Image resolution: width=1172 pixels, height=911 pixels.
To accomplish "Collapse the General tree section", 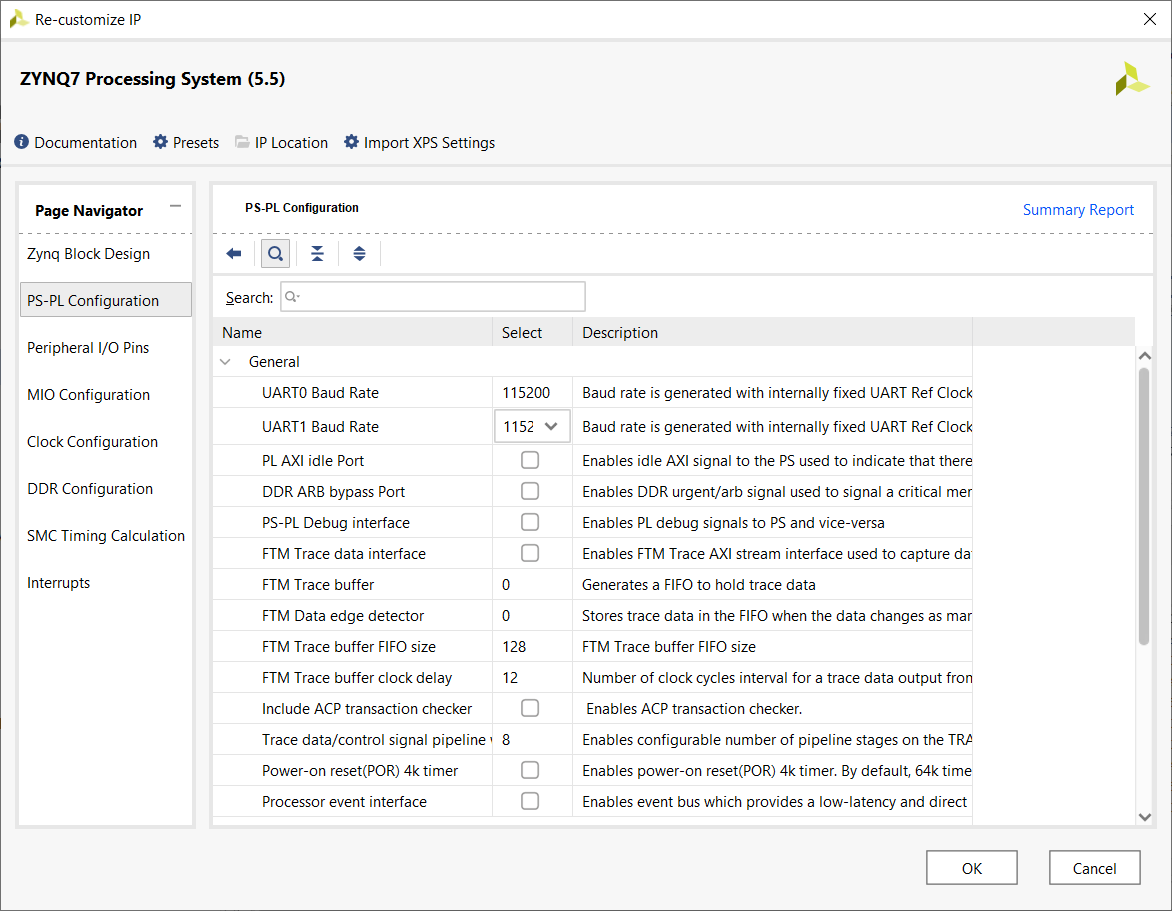I will [x=225, y=362].
